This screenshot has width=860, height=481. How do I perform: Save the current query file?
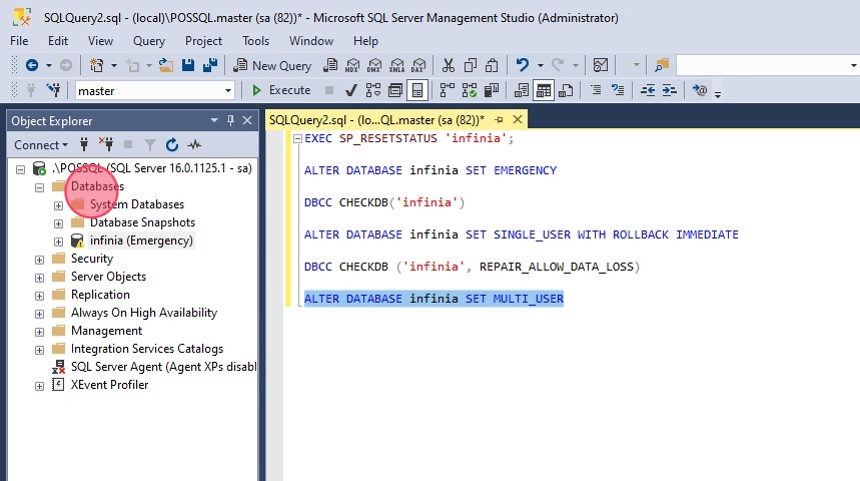pos(188,65)
